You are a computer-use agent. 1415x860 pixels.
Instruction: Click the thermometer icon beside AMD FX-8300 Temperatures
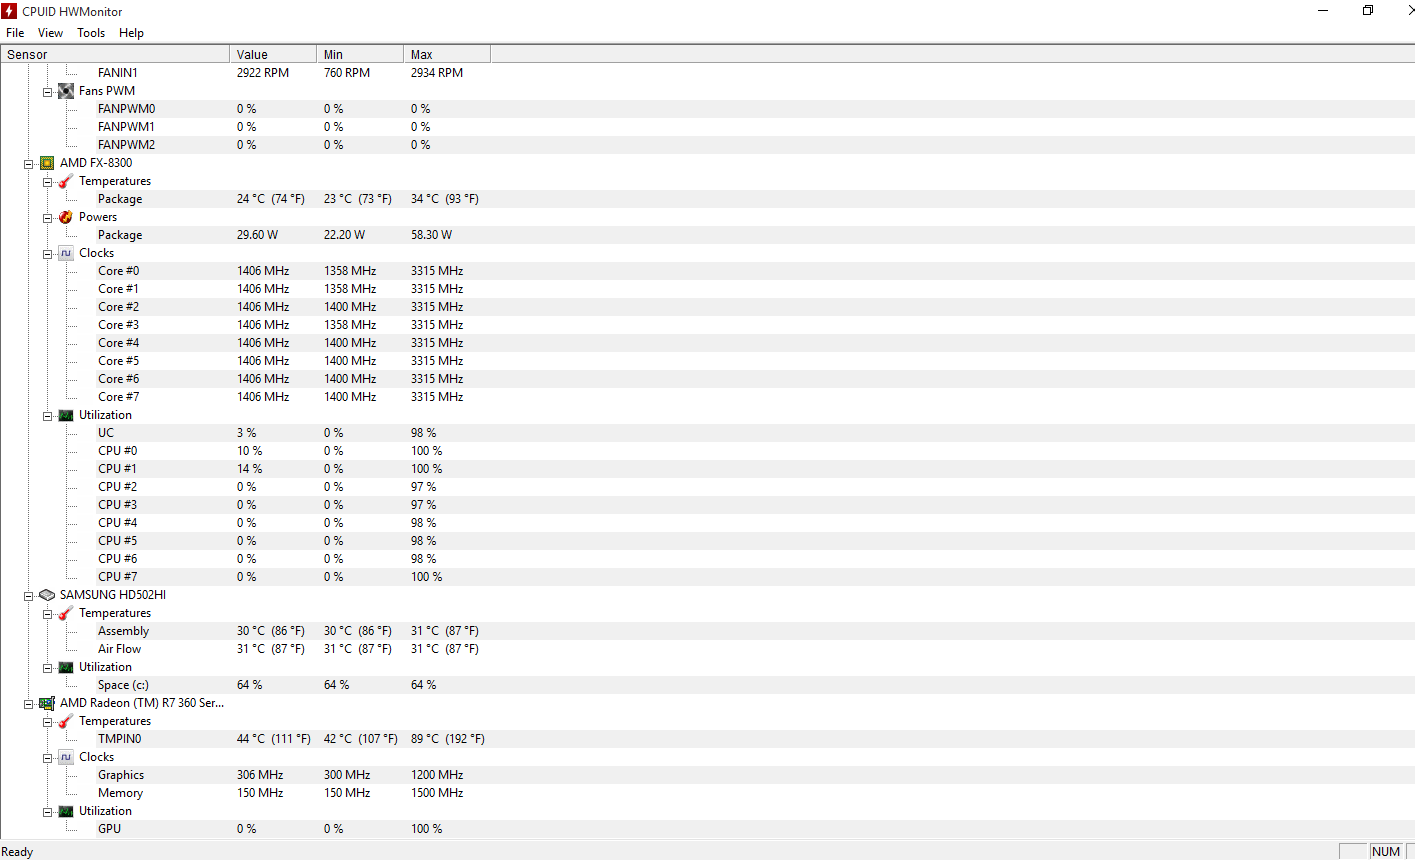coord(66,181)
